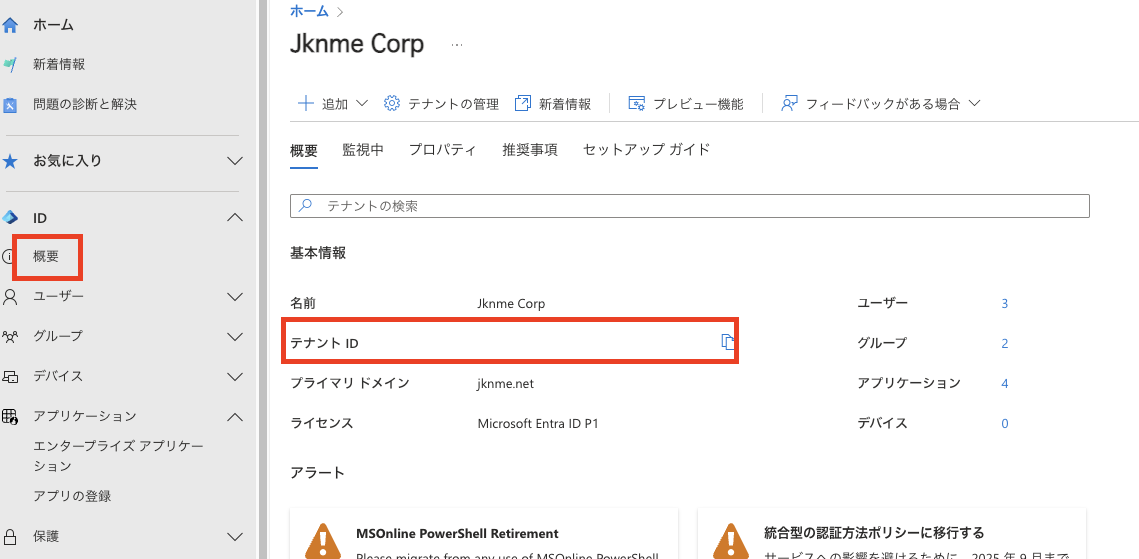Switch to the プロパティ tab
The image size is (1139, 559).
pos(442,150)
